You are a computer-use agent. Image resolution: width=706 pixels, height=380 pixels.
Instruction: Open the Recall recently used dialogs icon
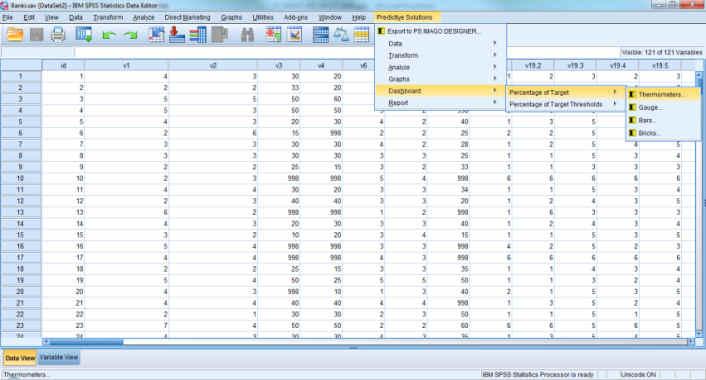(84, 35)
